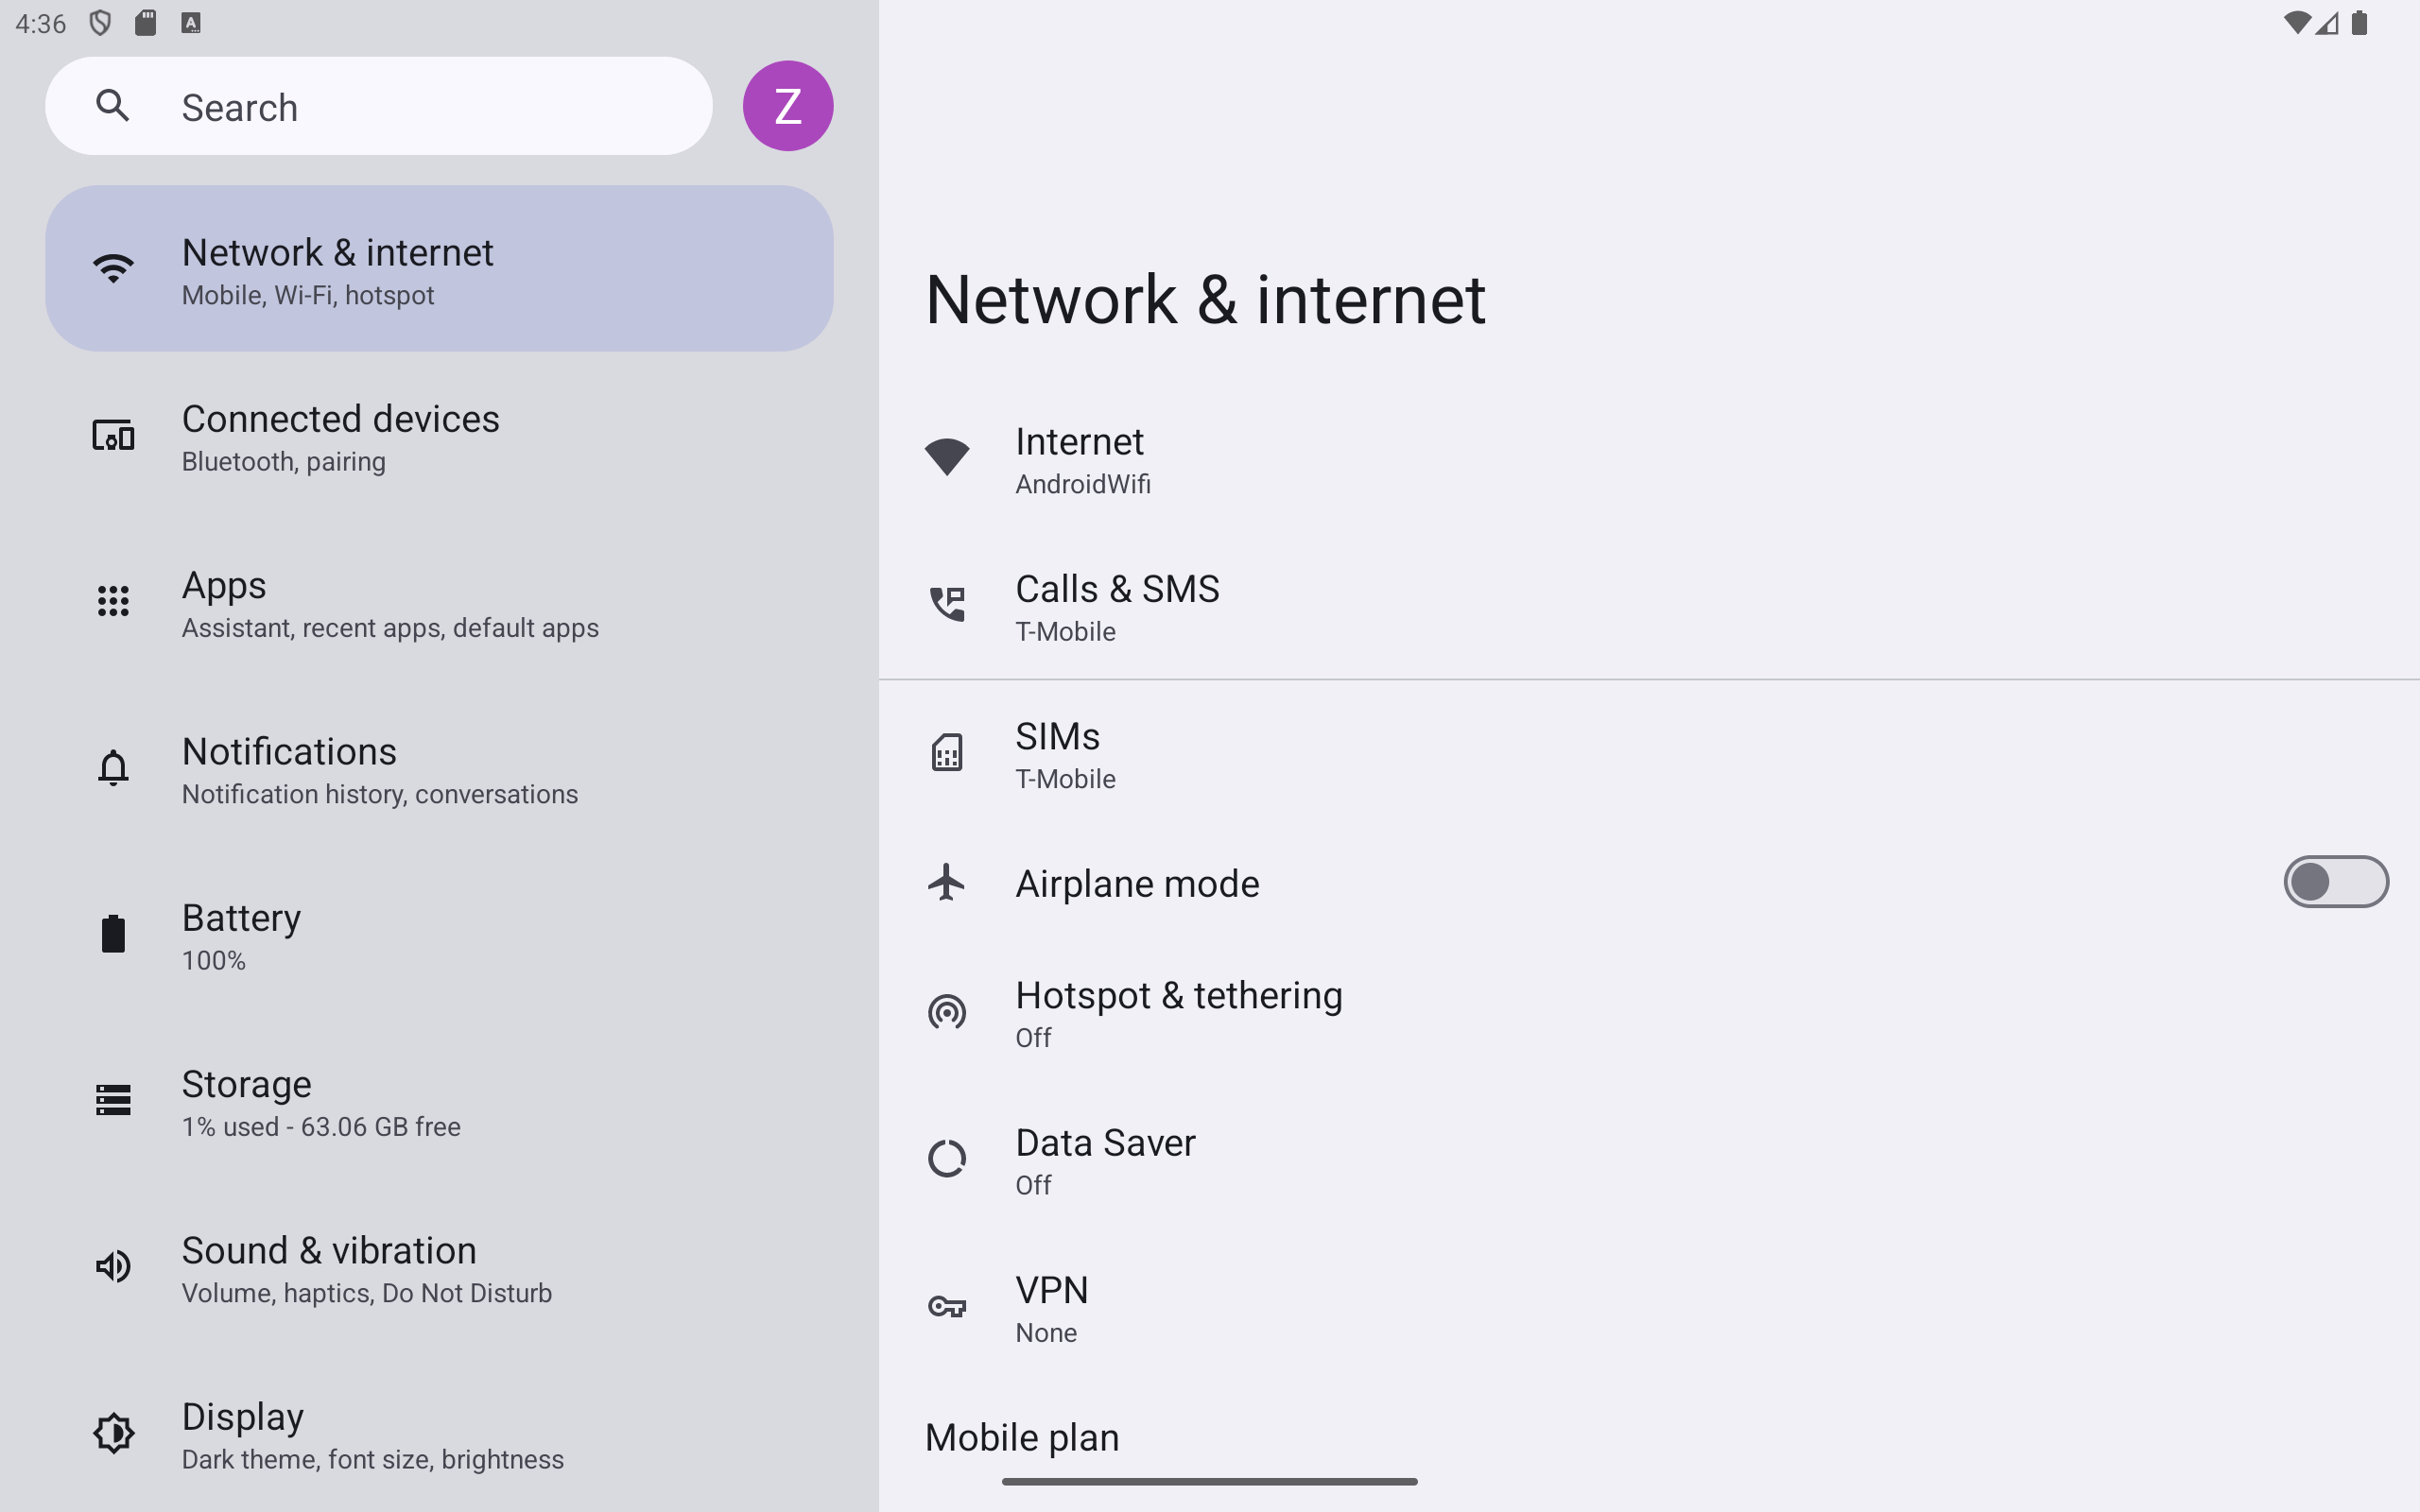Open the Z profile avatar
Viewport: 2420px width, 1512px height.
point(787,106)
